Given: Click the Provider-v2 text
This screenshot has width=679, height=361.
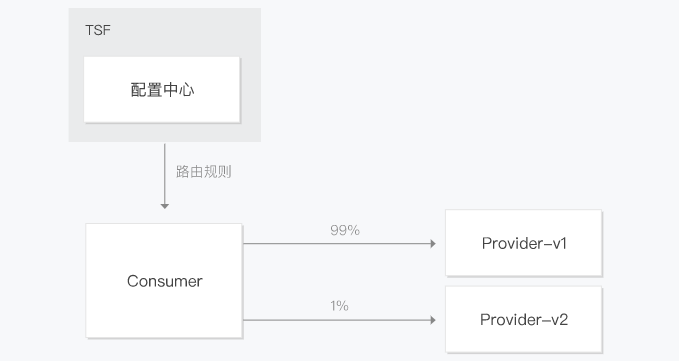Looking at the screenshot, I should click(524, 320).
